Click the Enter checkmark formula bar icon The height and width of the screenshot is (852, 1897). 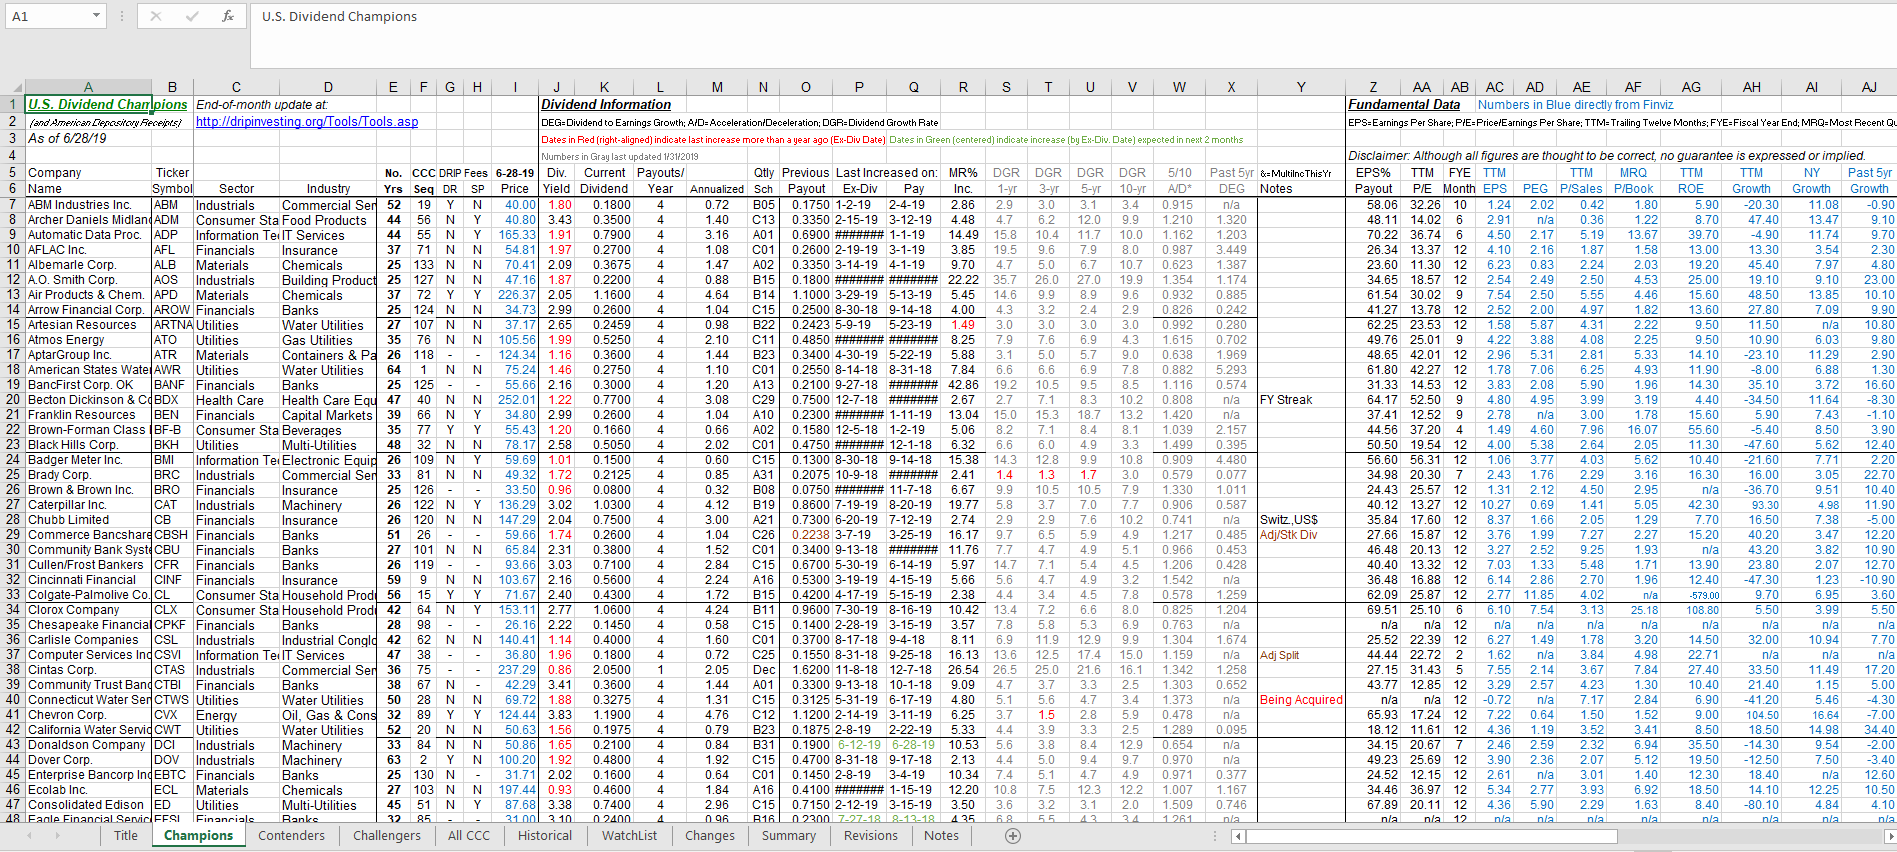[192, 16]
